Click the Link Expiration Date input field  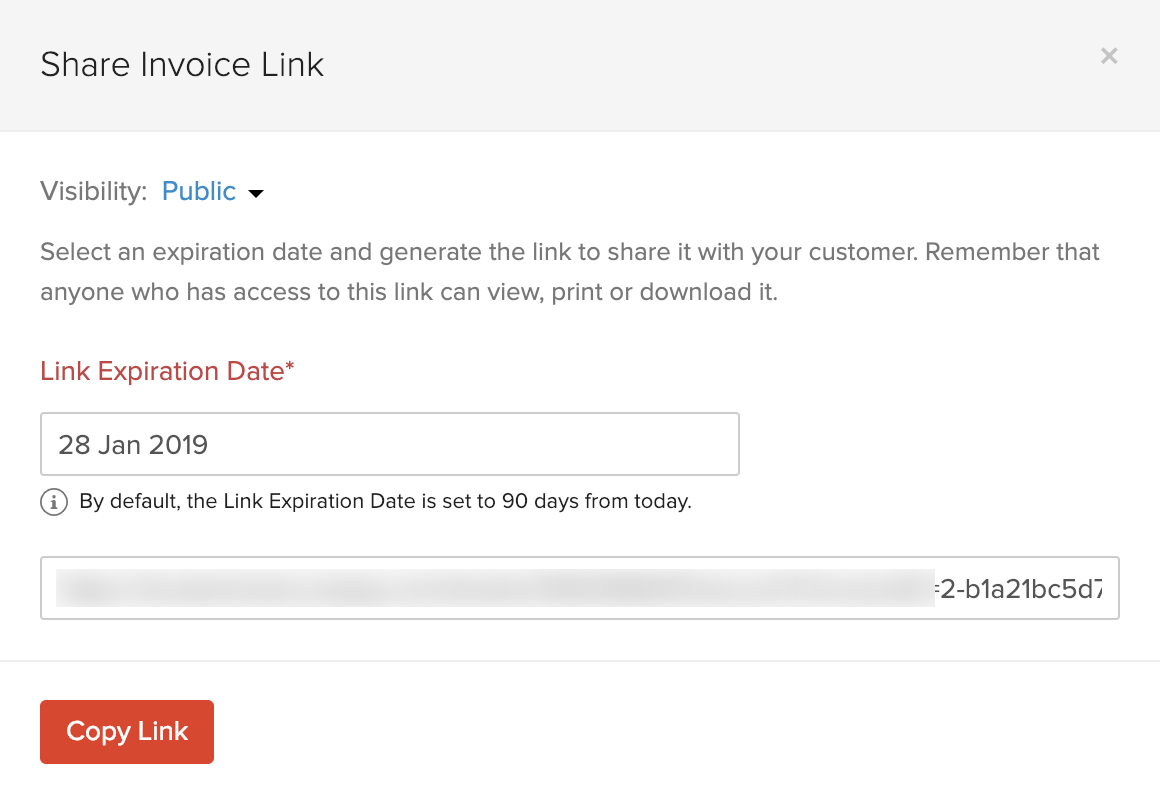[x=389, y=444]
